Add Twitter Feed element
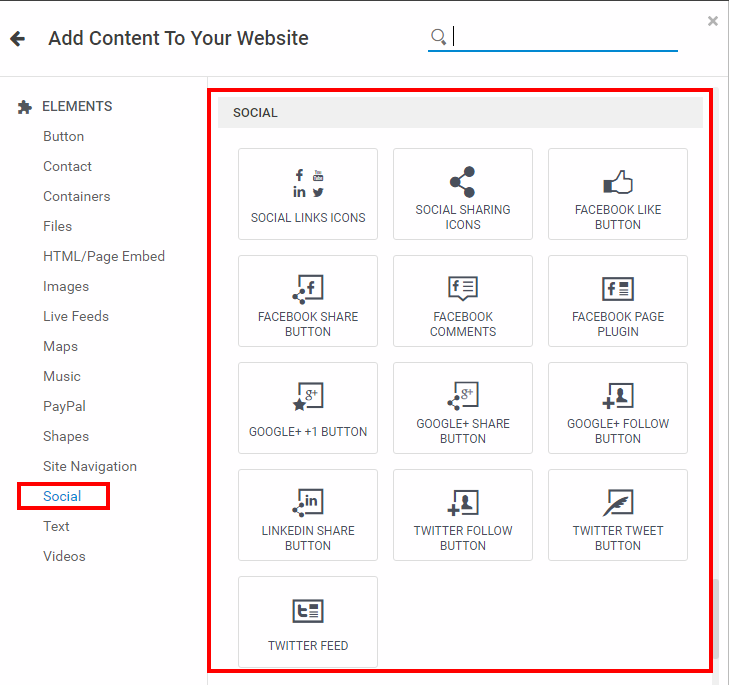Image resolution: width=729 pixels, height=685 pixels. (308, 622)
